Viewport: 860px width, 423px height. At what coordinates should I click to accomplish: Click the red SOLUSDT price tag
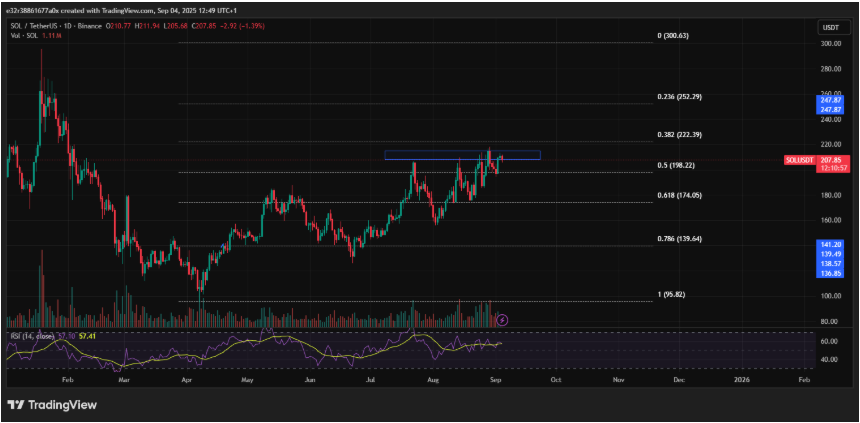pos(799,159)
